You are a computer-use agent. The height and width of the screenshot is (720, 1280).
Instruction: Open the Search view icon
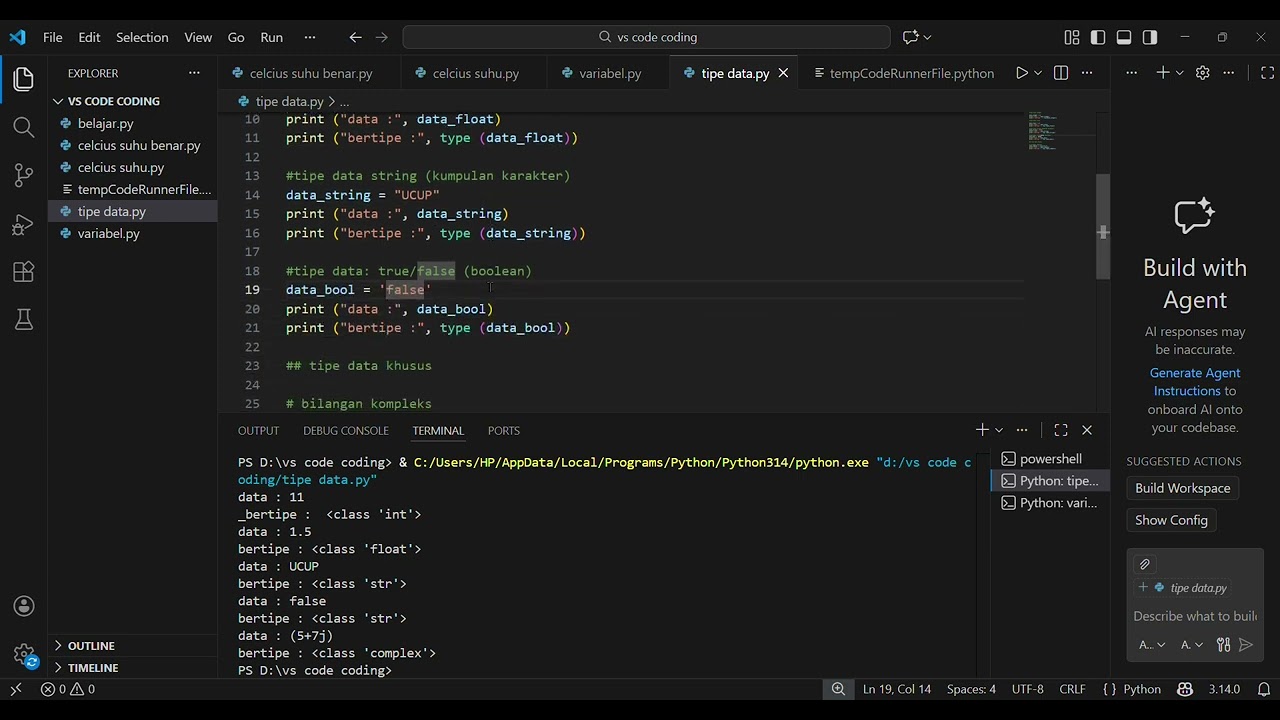(x=24, y=127)
